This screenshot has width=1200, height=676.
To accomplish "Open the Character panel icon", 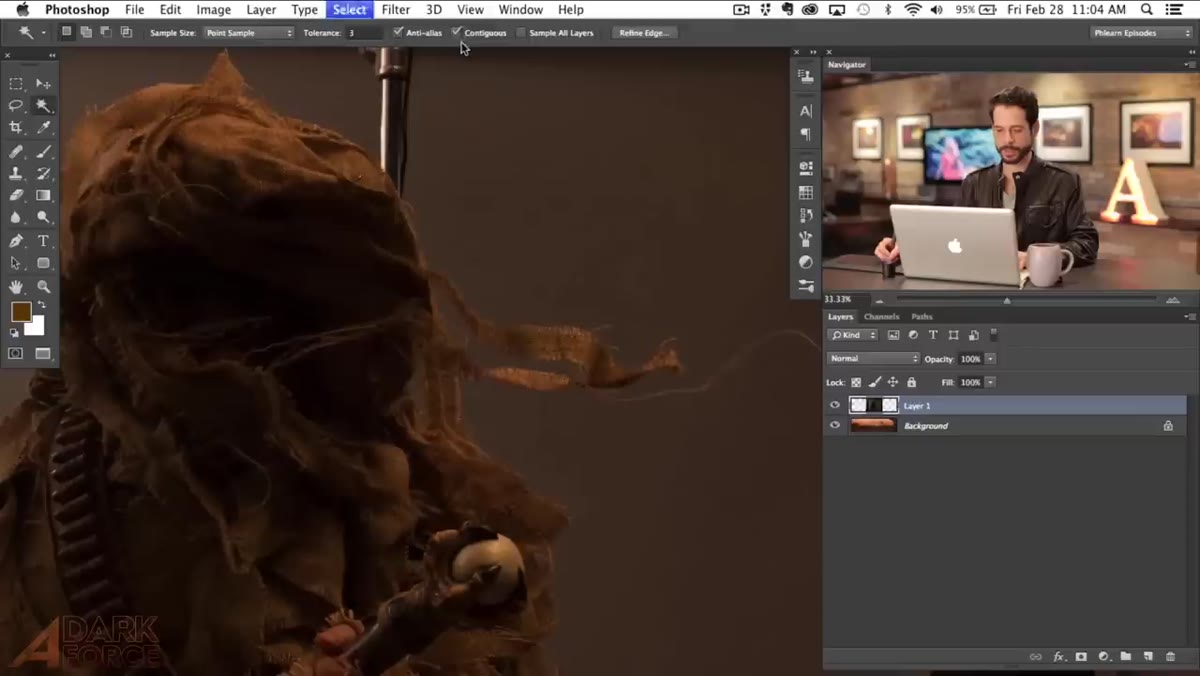I will pyautogui.click(x=806, y=111).
